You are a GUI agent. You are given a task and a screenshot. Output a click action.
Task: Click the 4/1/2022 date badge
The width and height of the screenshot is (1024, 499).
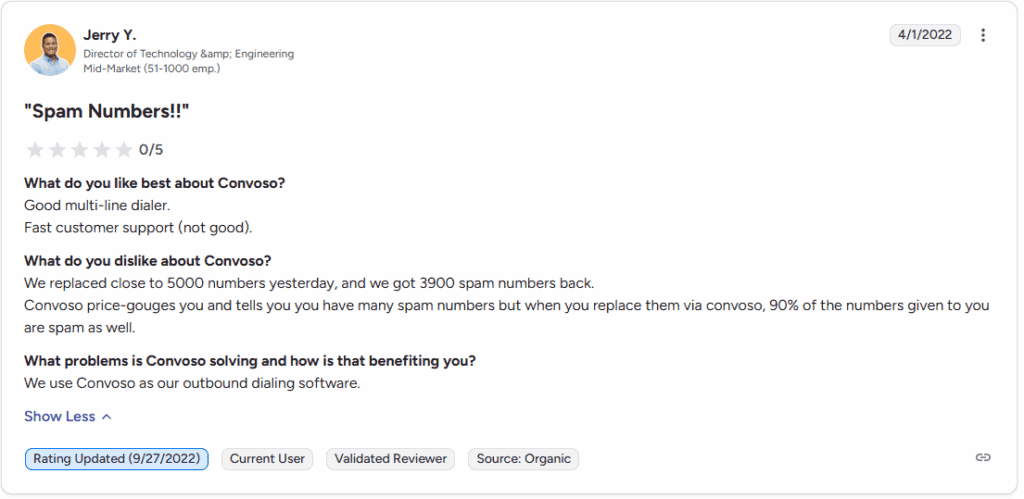(x=925, y=35)
